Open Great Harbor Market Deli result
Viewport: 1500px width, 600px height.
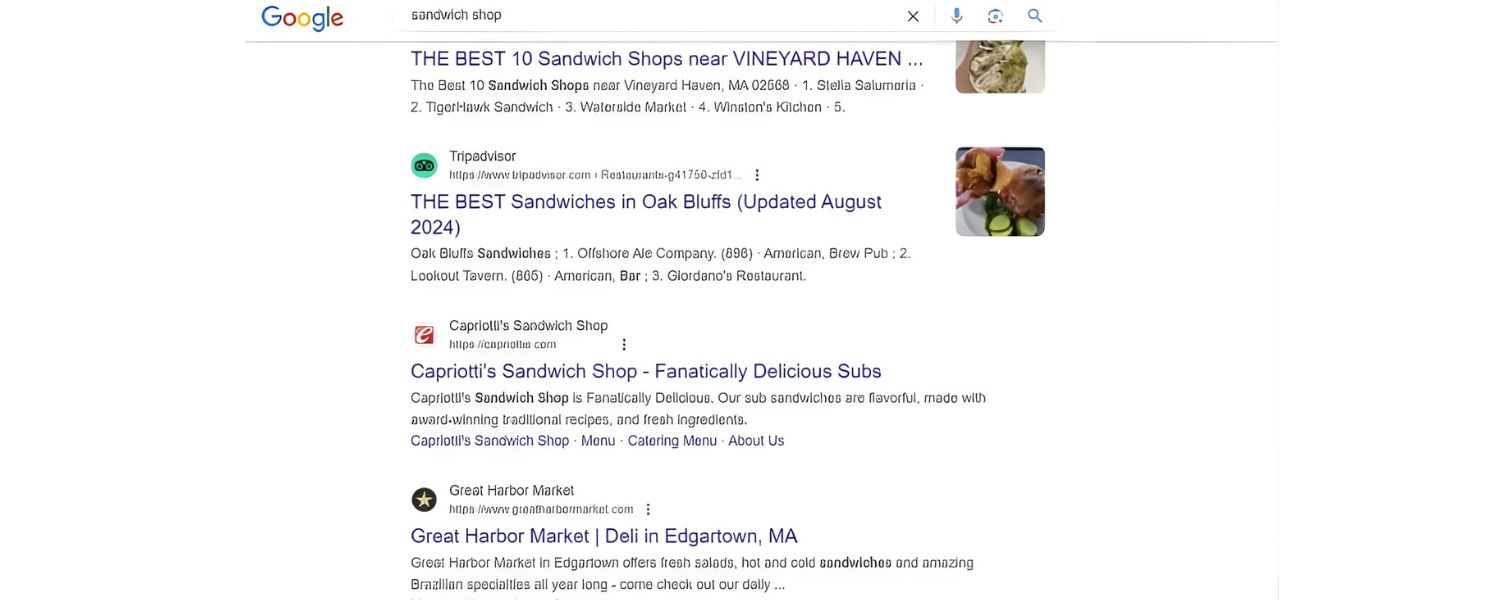tap(603, 536)
